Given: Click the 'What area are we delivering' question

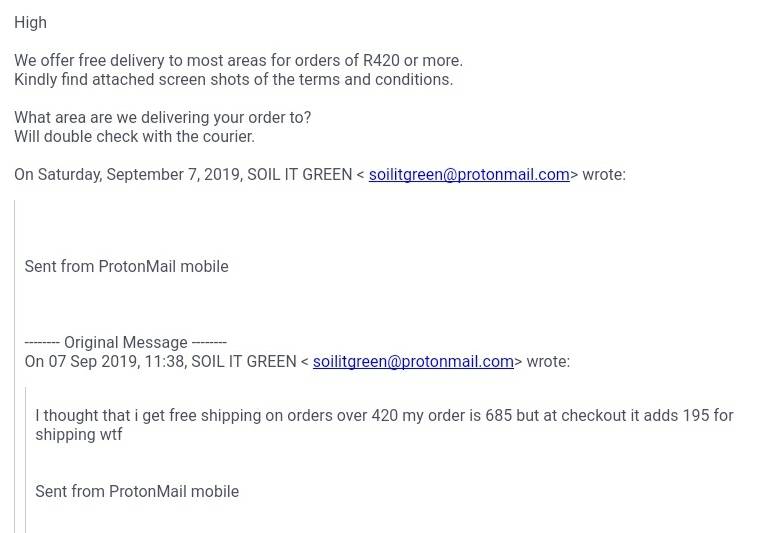Looking at the screenshot, I should 162,118.
